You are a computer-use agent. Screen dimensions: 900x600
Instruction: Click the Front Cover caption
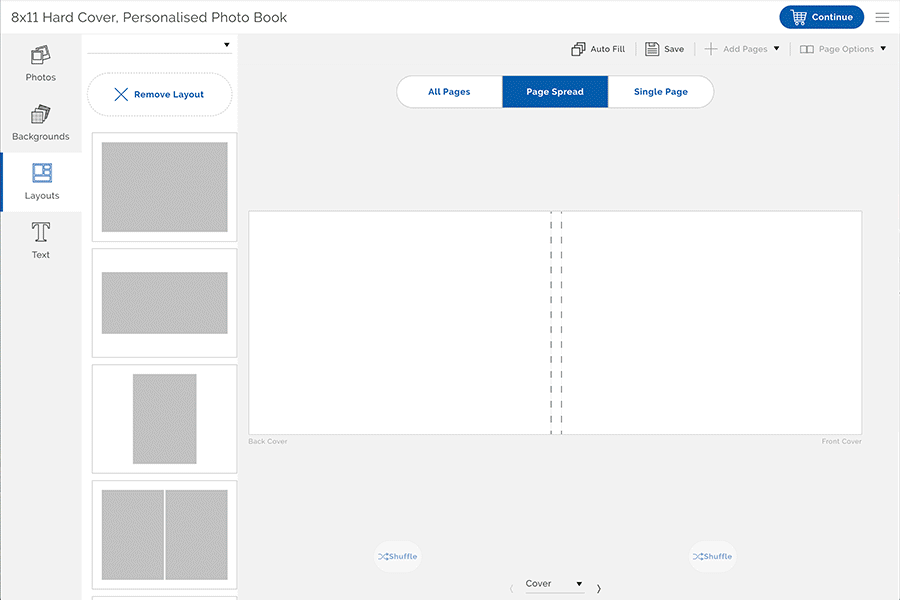point(841,442)
